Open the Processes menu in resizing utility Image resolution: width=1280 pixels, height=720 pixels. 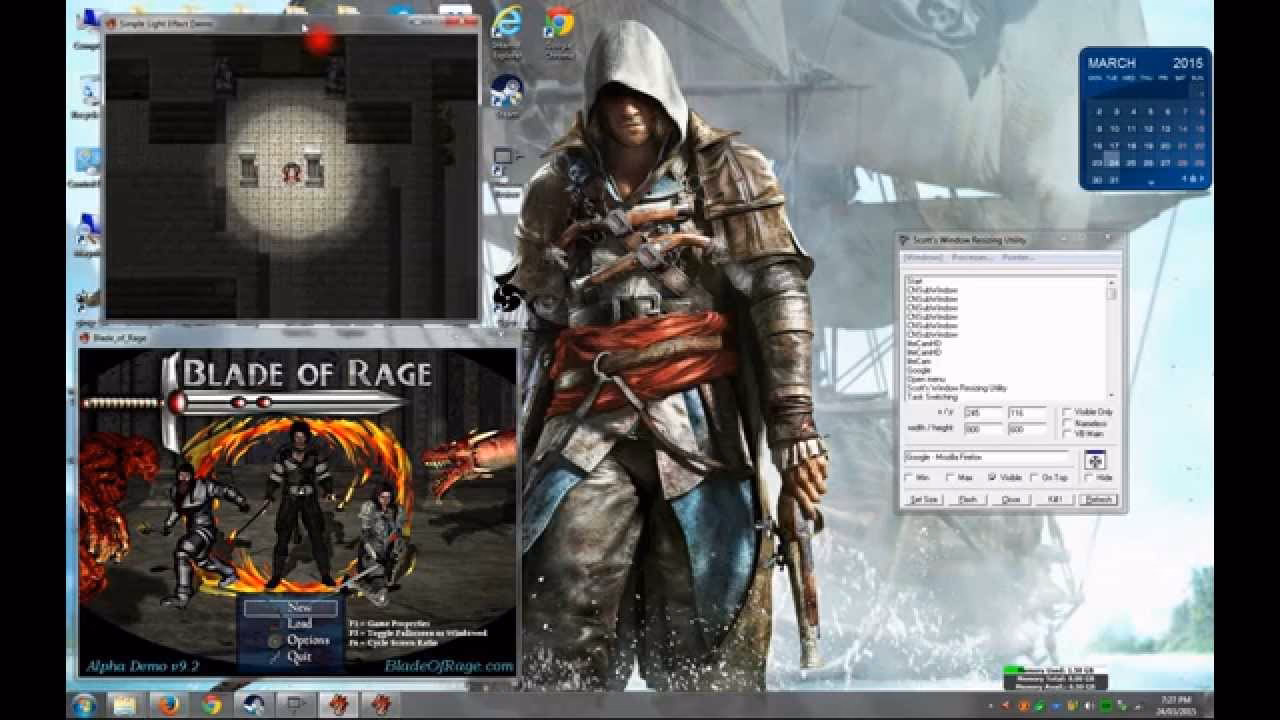coord(971,258)
